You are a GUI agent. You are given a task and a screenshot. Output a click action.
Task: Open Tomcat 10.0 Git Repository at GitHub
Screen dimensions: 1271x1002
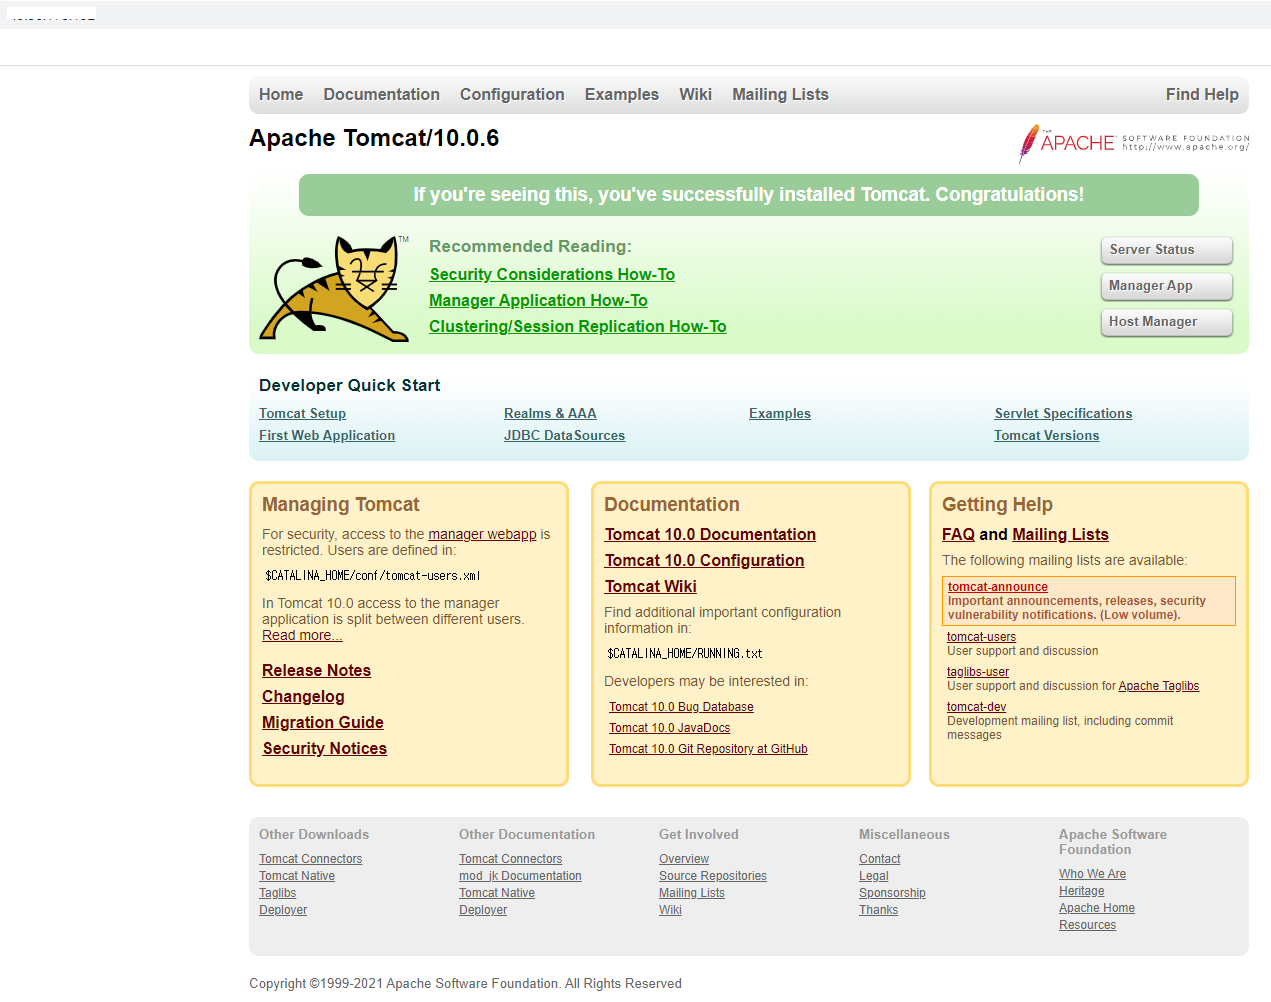click(708, 749)
